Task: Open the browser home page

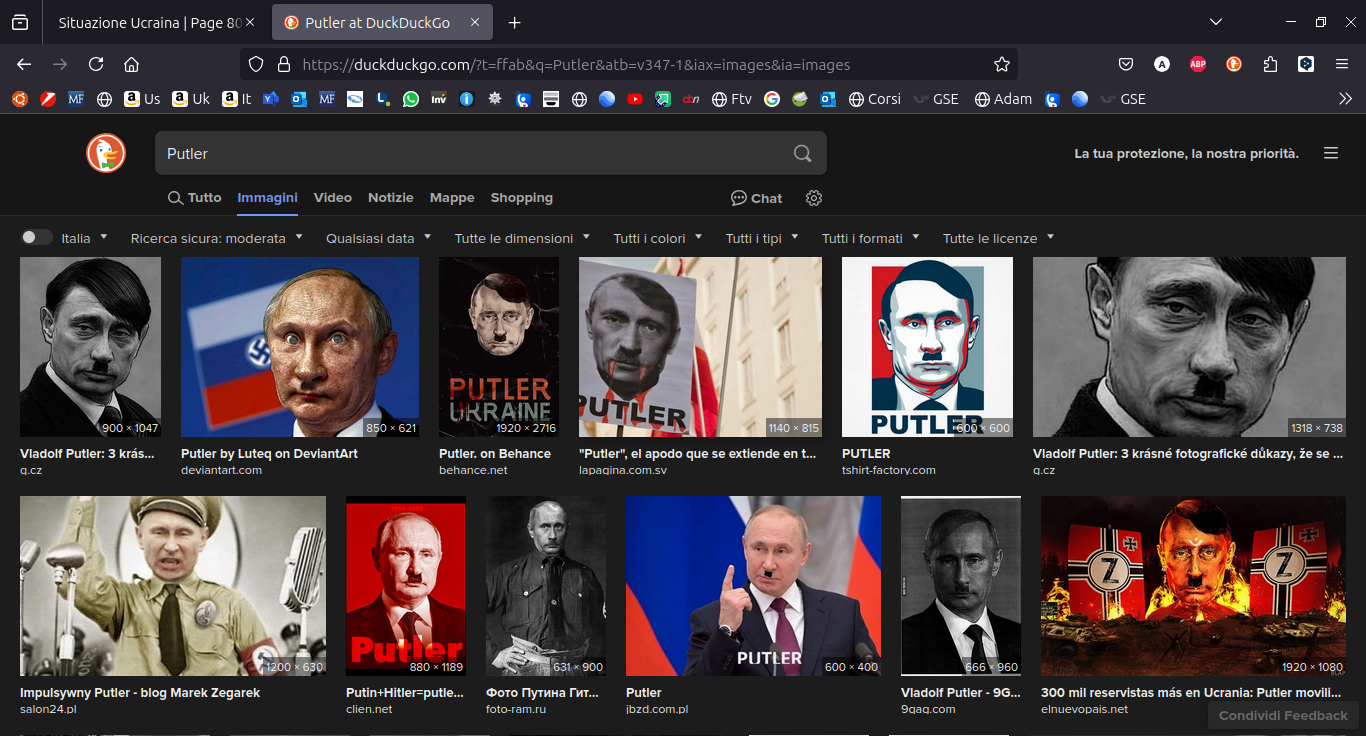Action: 131,64
